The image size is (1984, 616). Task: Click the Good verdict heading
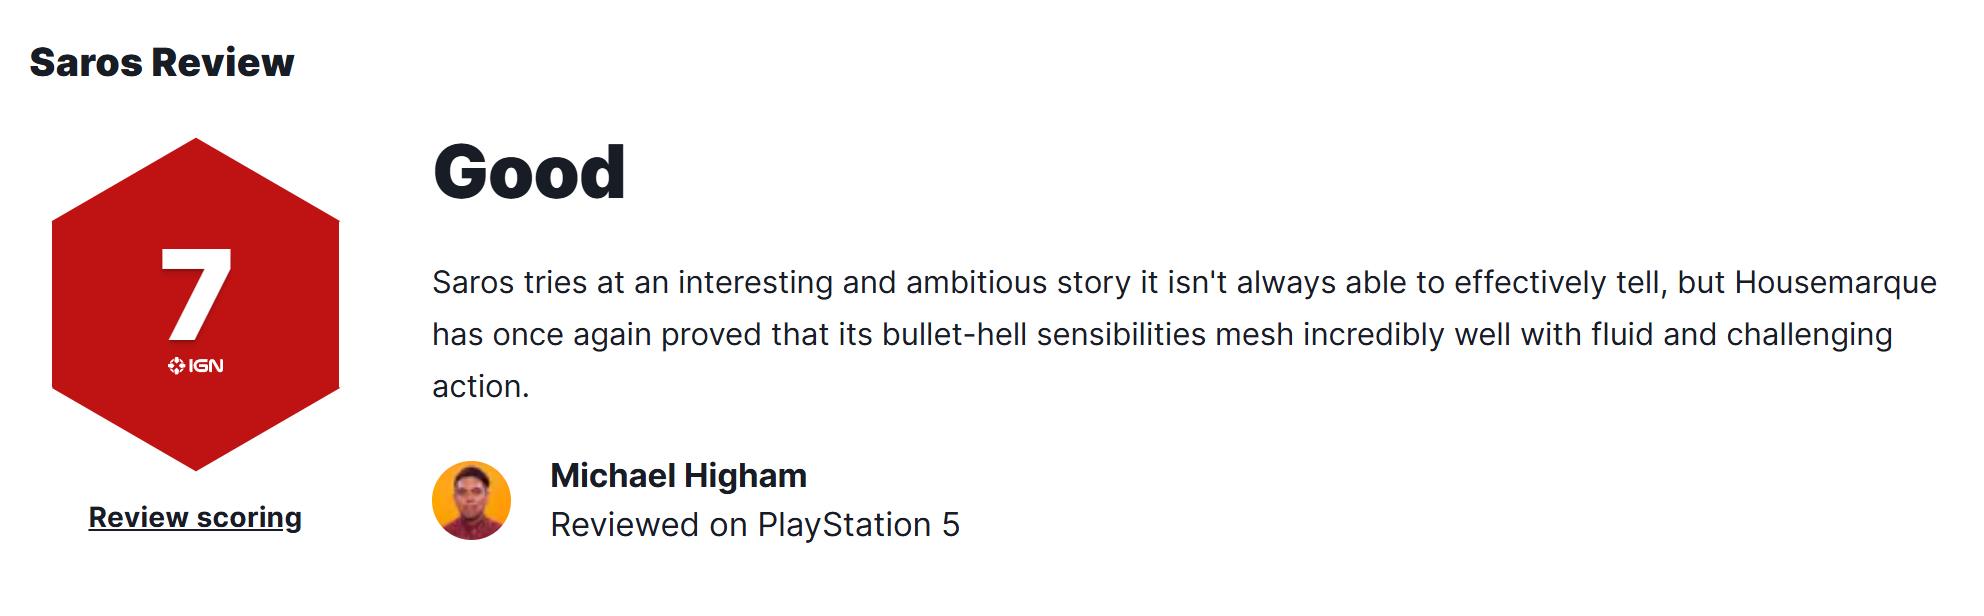(529, 173)
